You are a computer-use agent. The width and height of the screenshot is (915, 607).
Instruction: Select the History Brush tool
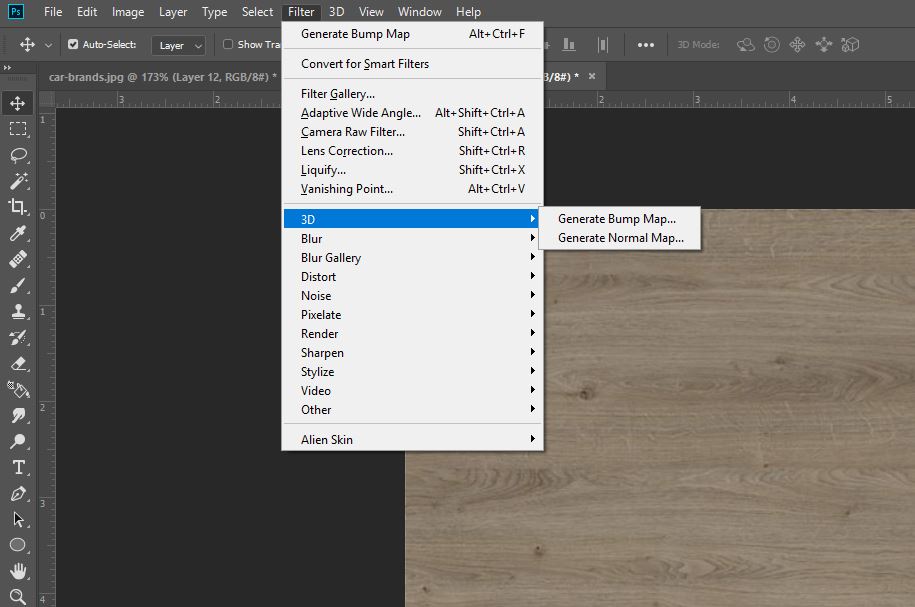point(18,337)
